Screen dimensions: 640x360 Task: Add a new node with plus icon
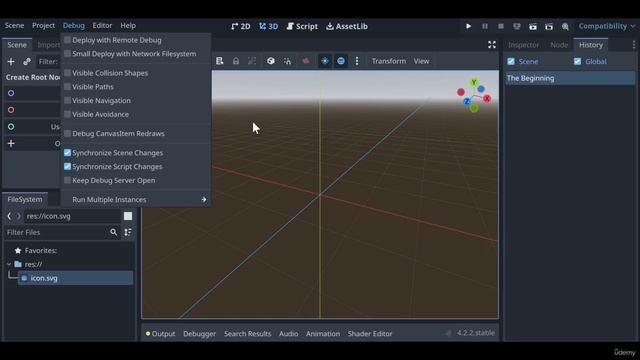[x=11, y=62]
